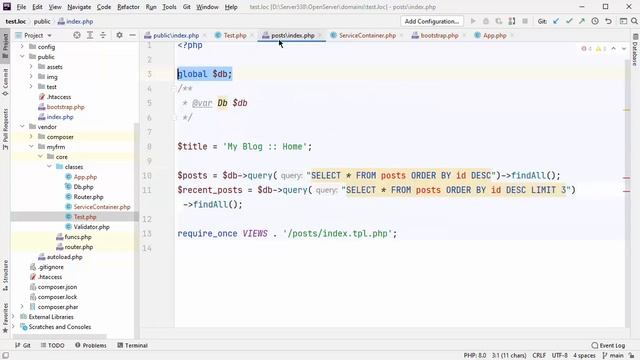The image size is (640, 360).
Task: Open Router.php in the project tree
Action: [89, 197]
